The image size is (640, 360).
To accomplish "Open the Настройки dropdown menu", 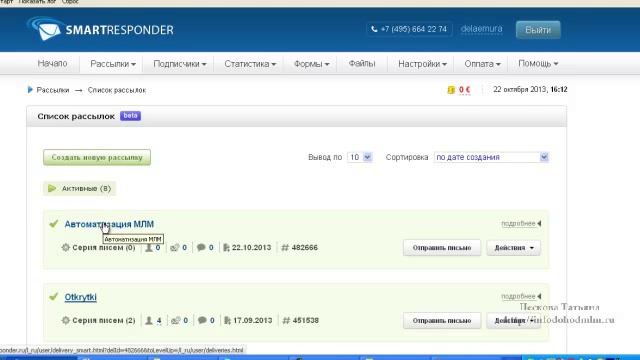I will [422, 64].
